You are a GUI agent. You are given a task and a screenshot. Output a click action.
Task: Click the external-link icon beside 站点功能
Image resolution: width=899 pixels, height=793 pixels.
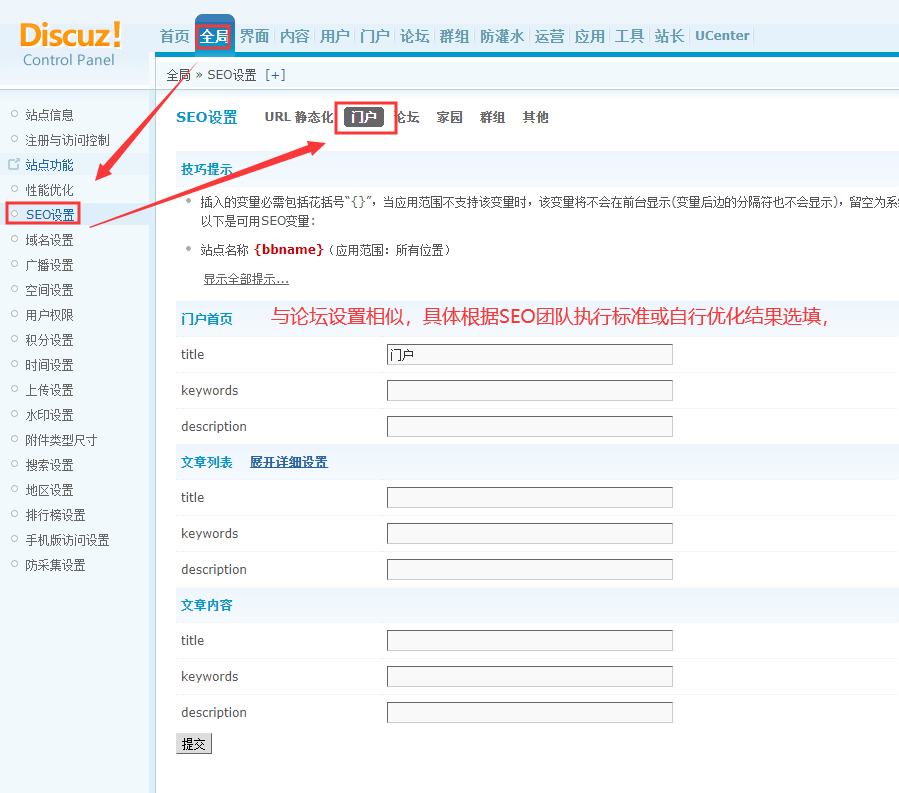tap(14, 165)
